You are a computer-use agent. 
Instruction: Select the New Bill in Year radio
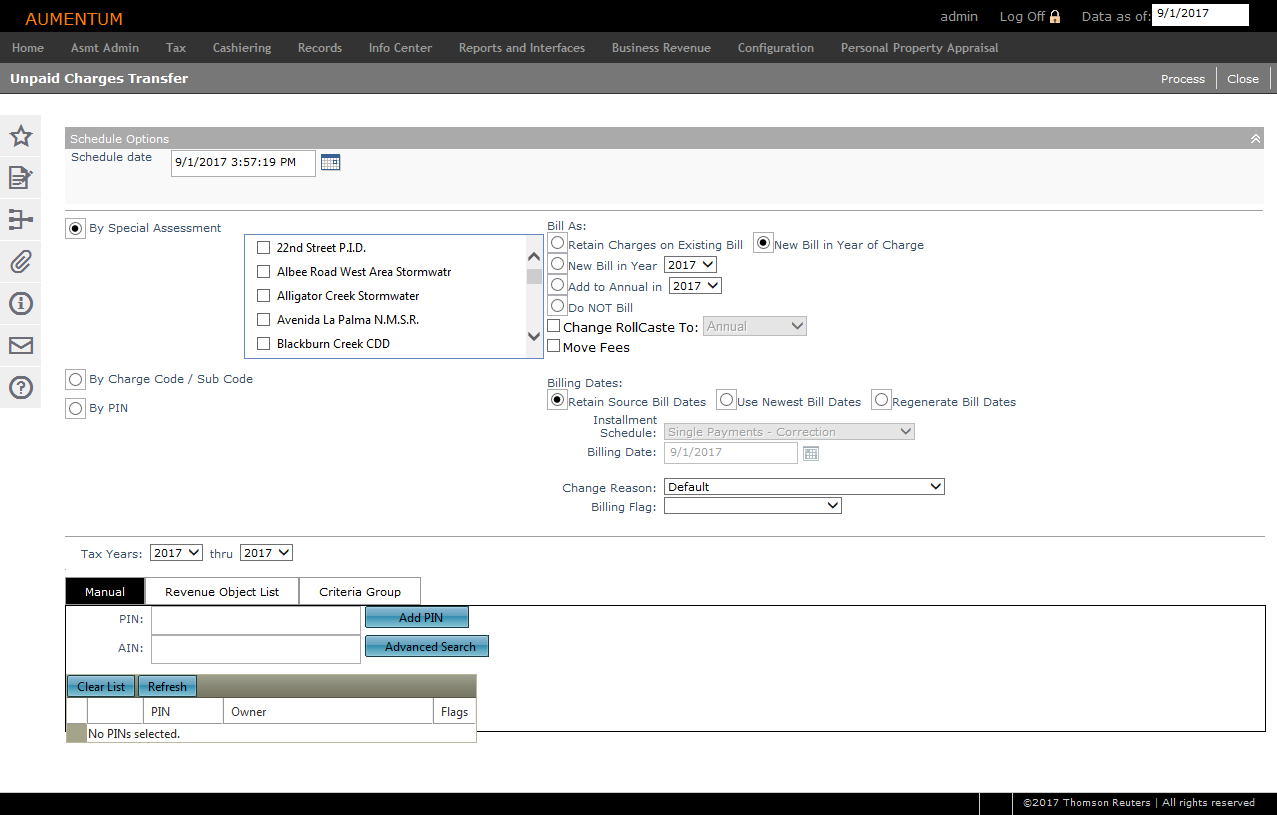coord(558,264)
